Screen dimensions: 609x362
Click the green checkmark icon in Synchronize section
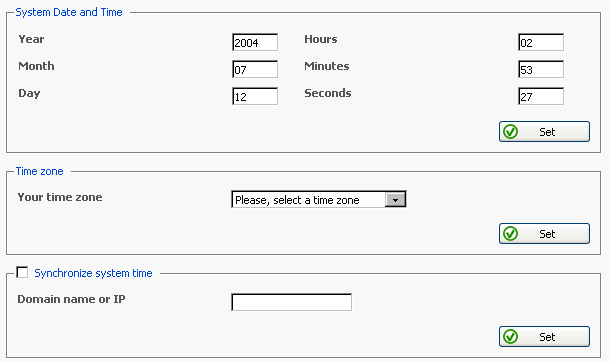point(510,336)
